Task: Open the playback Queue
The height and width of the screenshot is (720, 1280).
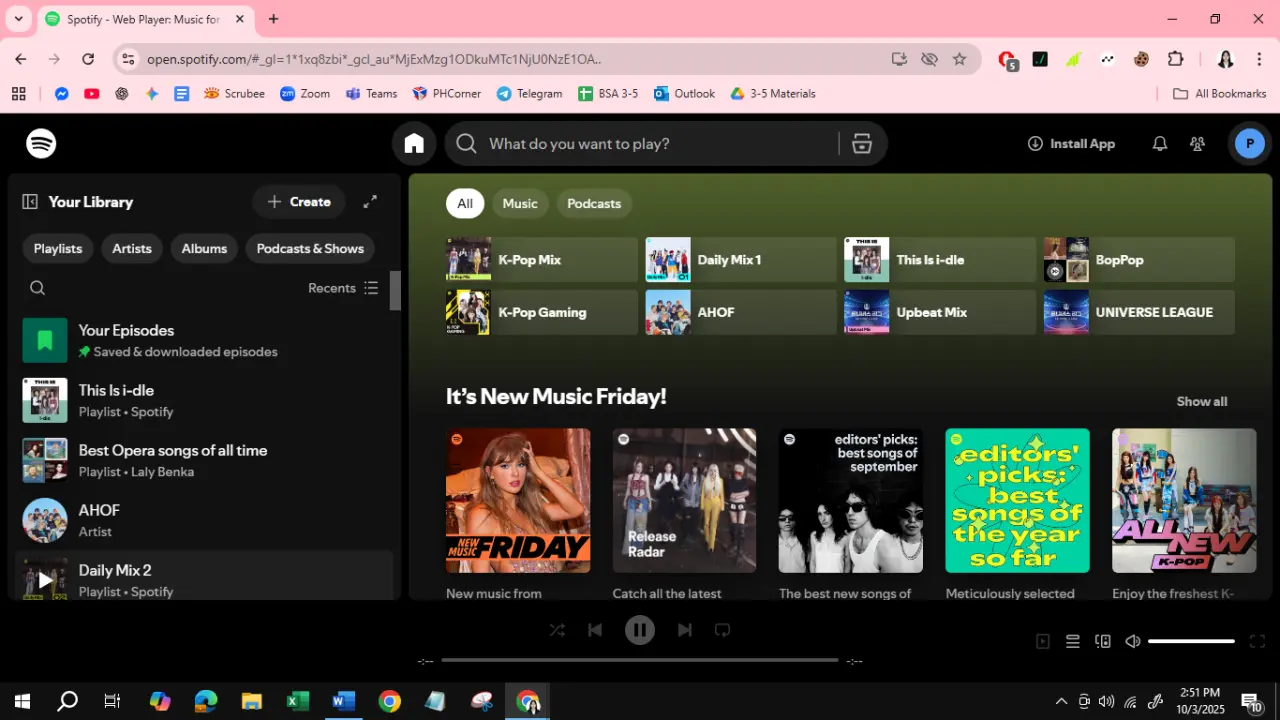Action: pyautogui.click(x=1073, y=642)
